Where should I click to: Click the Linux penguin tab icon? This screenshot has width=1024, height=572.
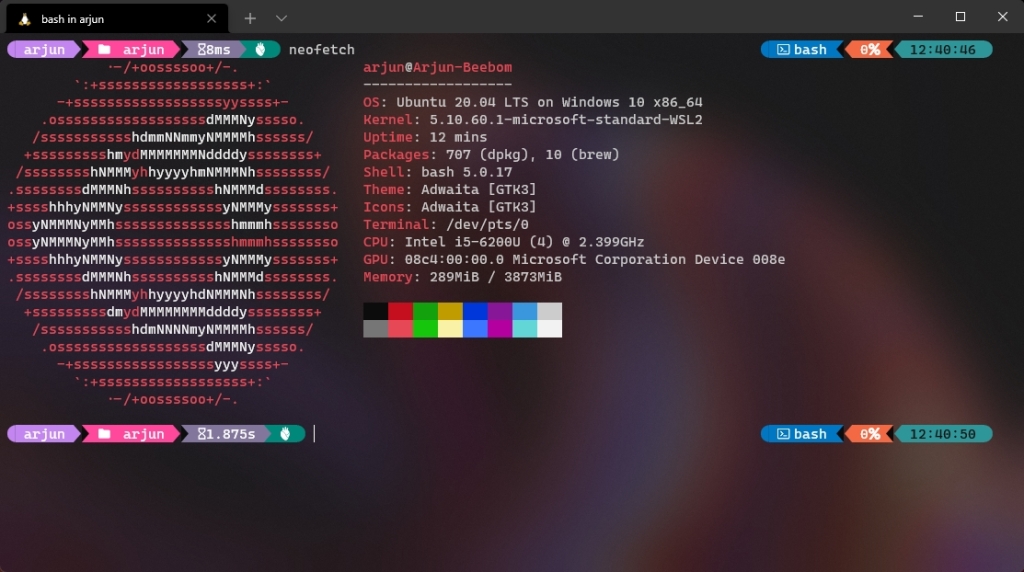tap(25, 19)
